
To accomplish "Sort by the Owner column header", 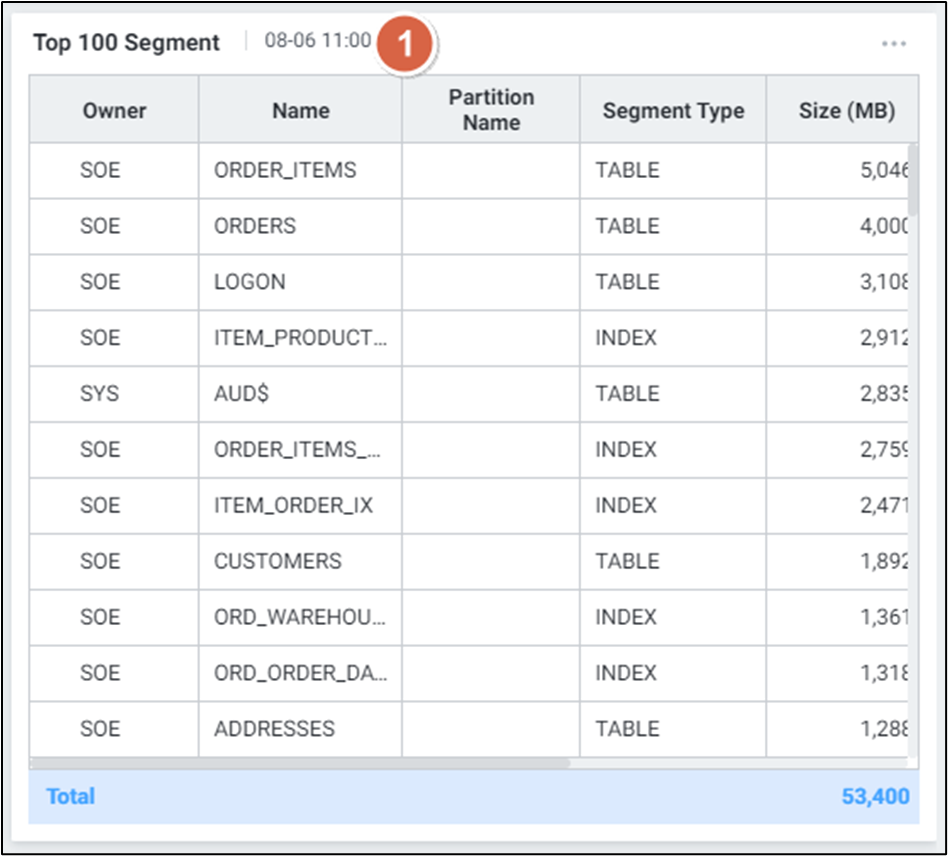I will (114, 110).
